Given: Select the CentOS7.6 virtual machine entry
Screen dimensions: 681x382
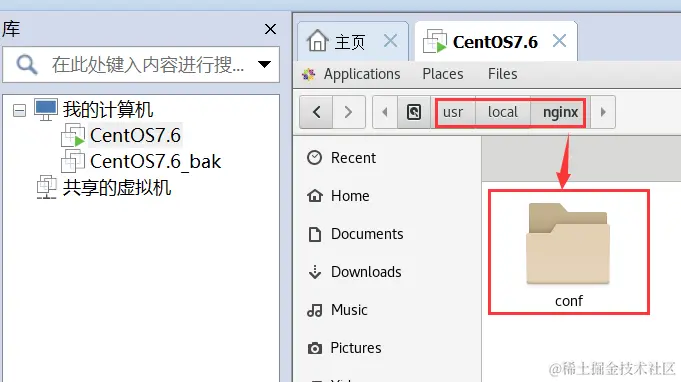Looking at the screenshot, I should pos(135,135).
